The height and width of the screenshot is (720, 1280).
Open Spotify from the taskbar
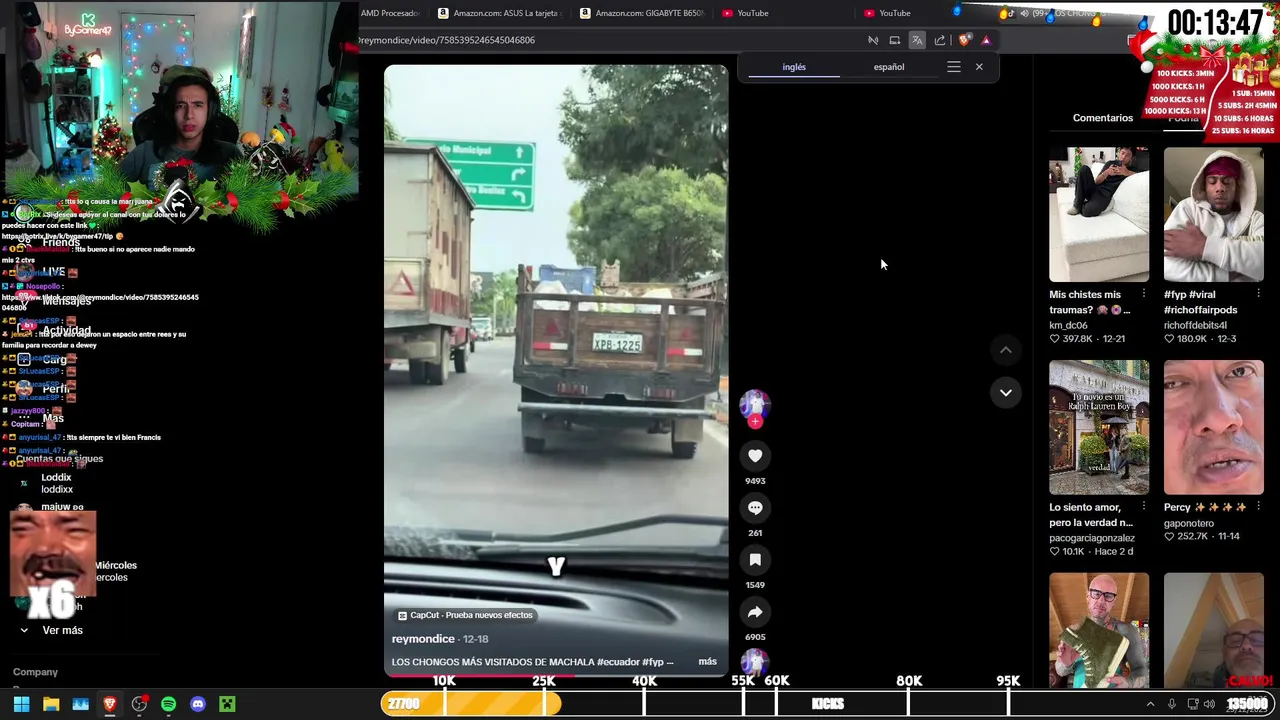168,704
